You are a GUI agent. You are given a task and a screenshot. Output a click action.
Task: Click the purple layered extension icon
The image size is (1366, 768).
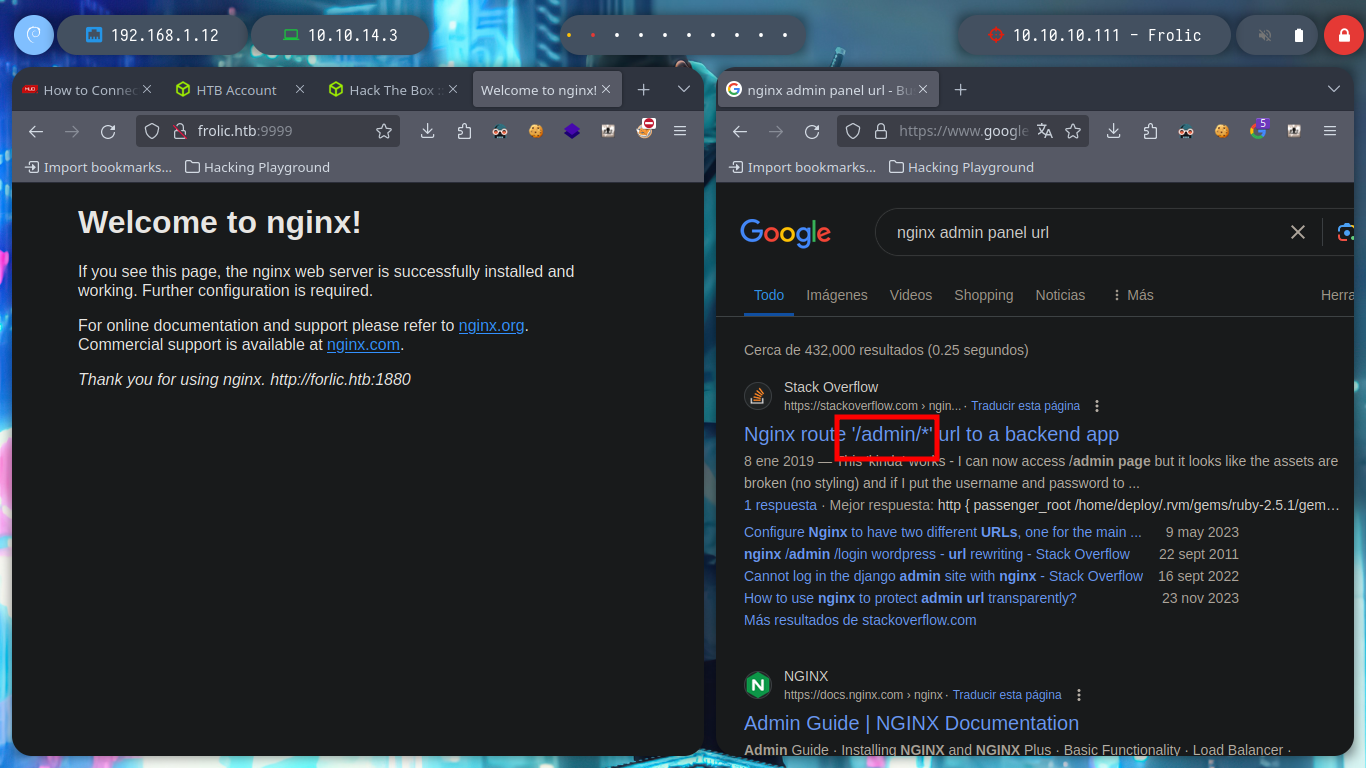[572, 131]
